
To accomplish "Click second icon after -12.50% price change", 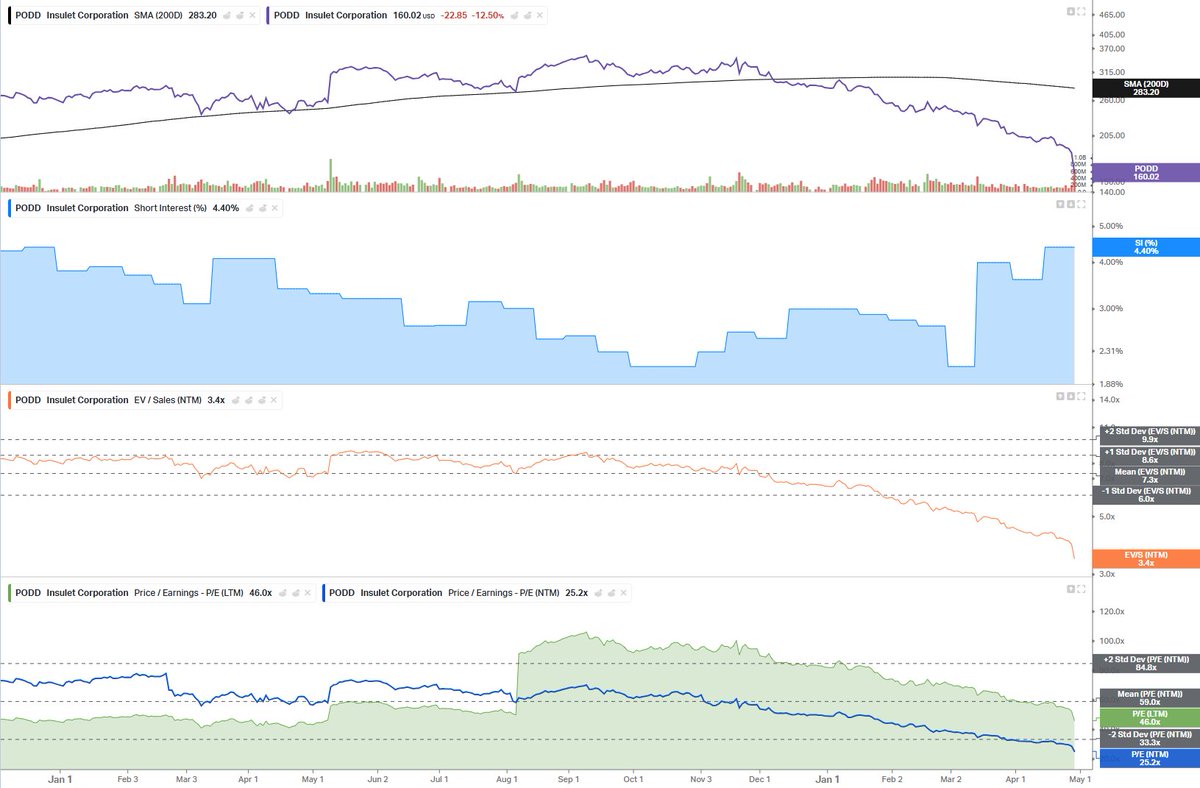I will coord(527,15).
